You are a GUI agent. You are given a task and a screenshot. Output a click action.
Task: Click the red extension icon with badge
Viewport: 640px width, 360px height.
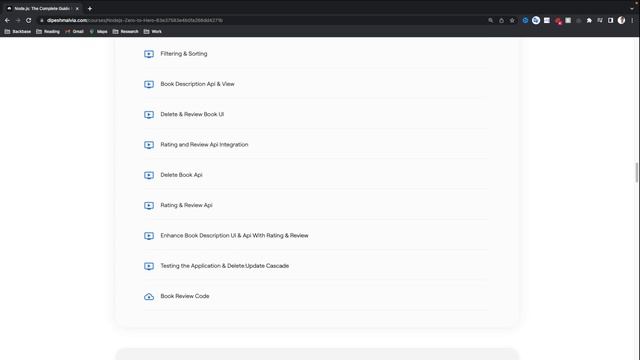tap(558, 21)
